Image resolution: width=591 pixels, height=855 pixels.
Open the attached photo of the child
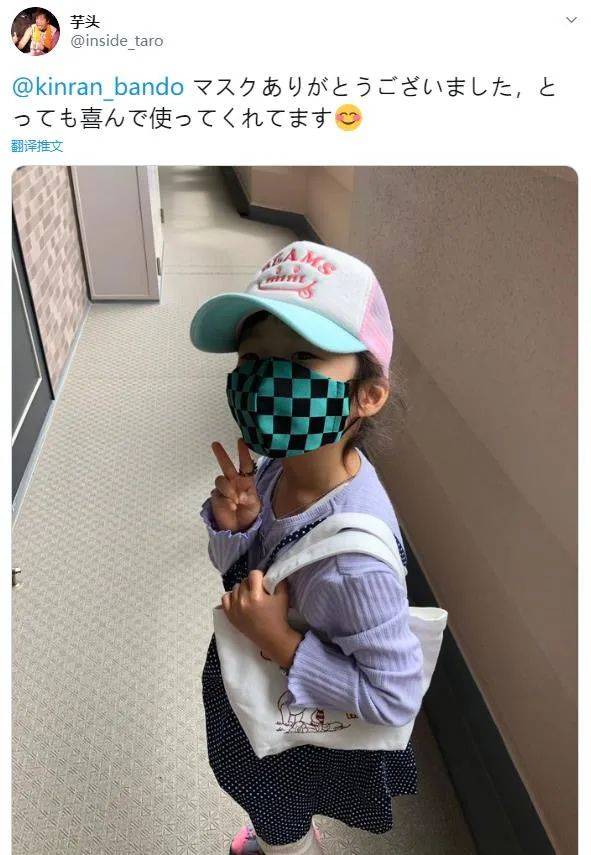[x=294, y=510]
